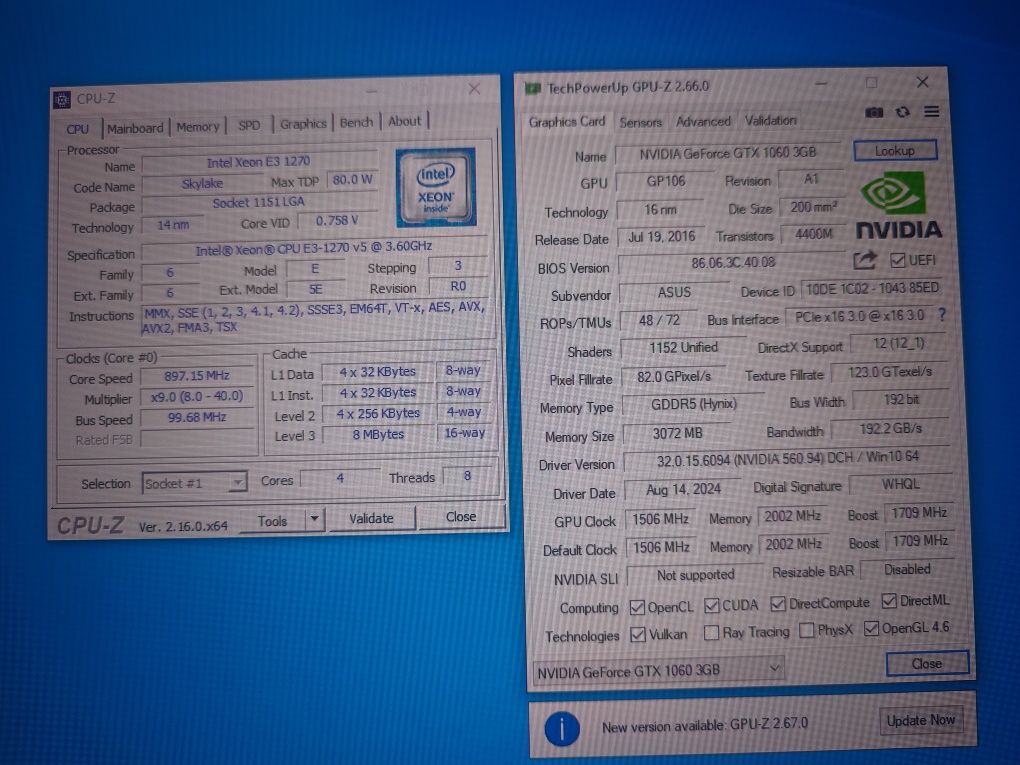This screenshot has height=765, width=1020.
Task: Click the Code Name value Skylake
Action: pos(202,183)
